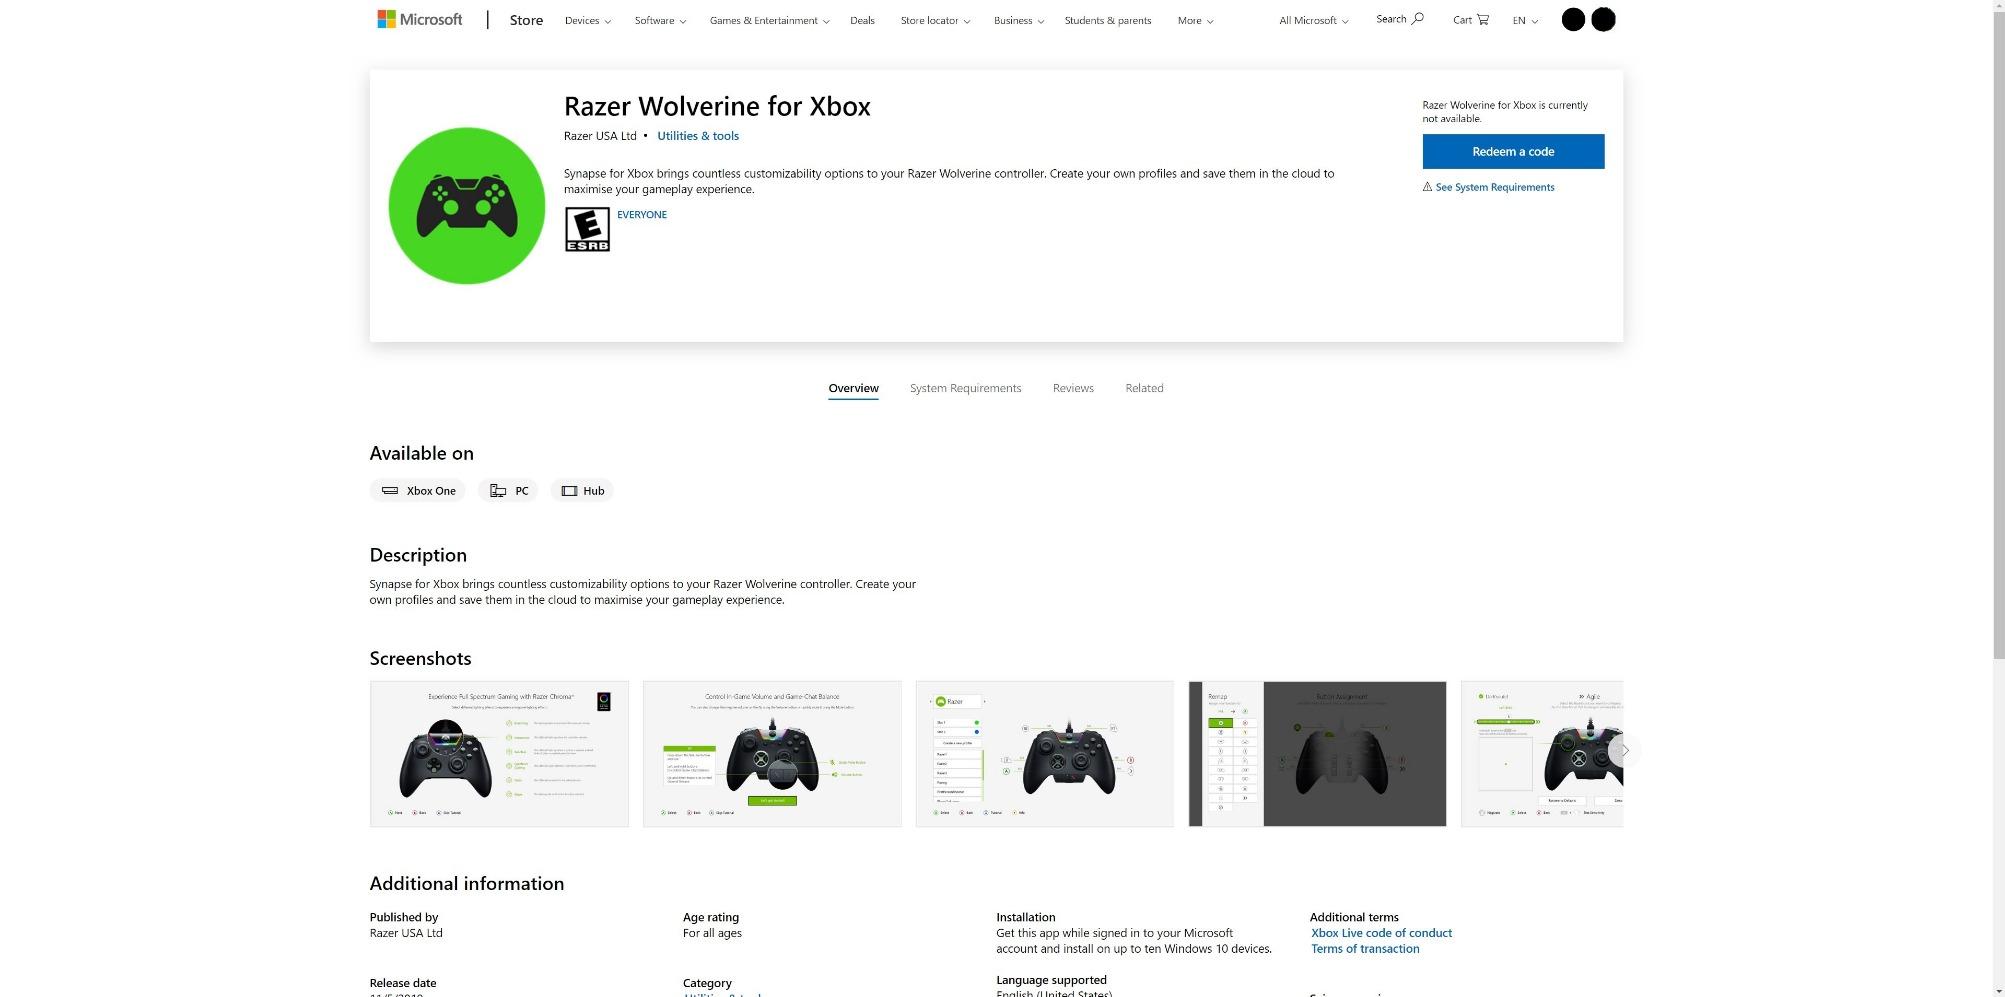
Task: Click the second black account circle
Action: click(1603, 19)
